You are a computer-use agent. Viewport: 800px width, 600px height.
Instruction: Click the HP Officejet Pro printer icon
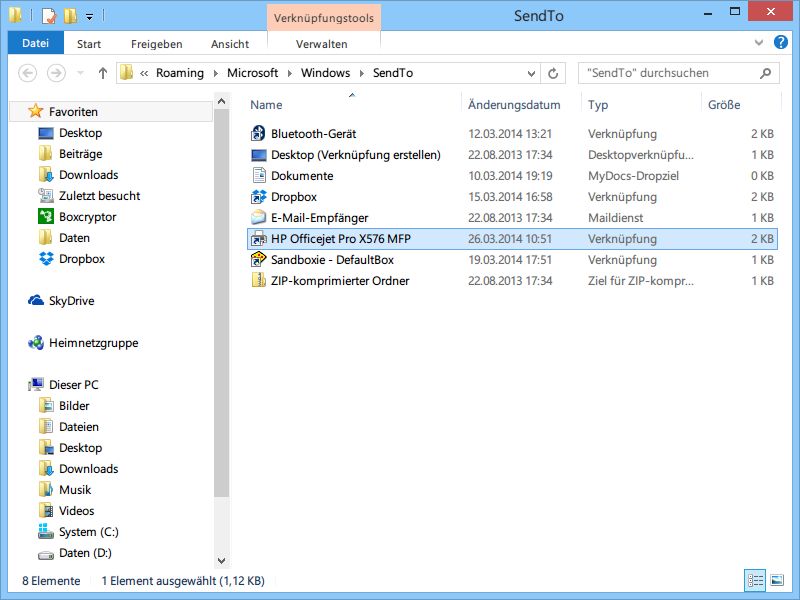coord(258,239)
